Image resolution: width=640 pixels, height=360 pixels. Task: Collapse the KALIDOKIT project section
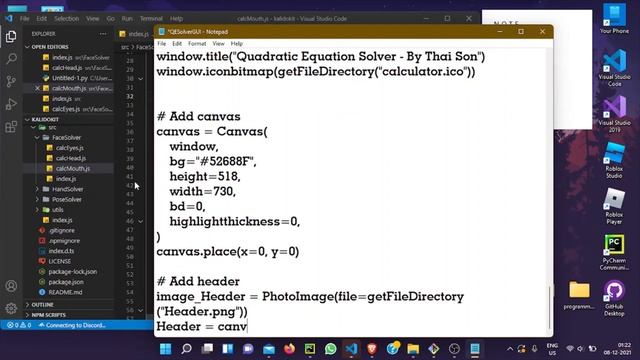(x=27, y=120)
